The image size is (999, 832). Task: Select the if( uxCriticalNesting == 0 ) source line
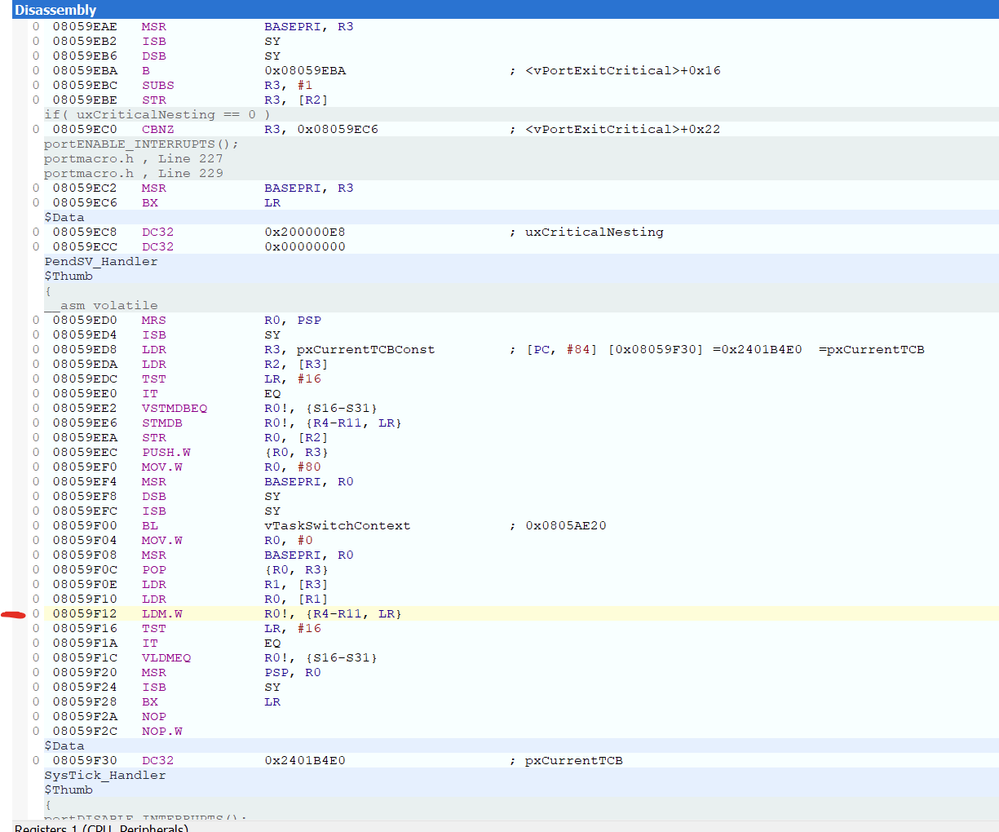click(x=156, y=114)
